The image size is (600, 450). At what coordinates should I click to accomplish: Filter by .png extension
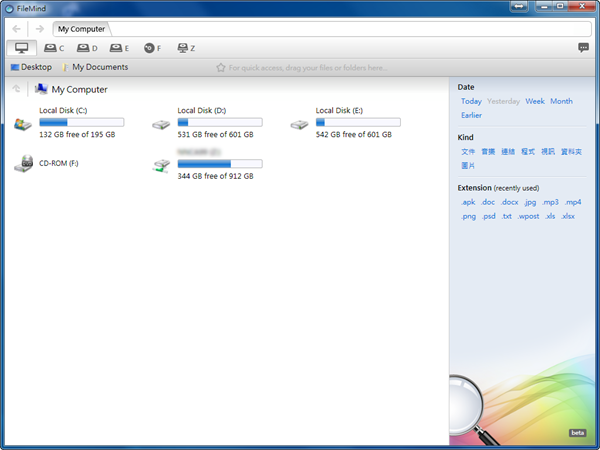click(468, 217)
